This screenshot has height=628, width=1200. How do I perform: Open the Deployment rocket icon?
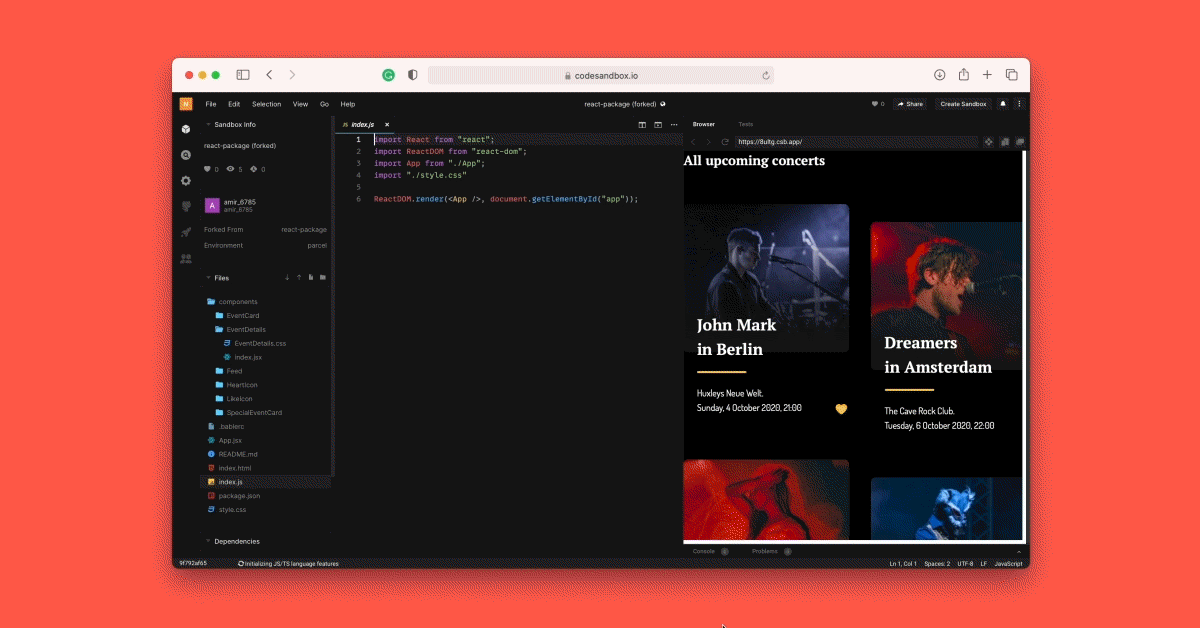pyautogui.click(x=186, y=232)
